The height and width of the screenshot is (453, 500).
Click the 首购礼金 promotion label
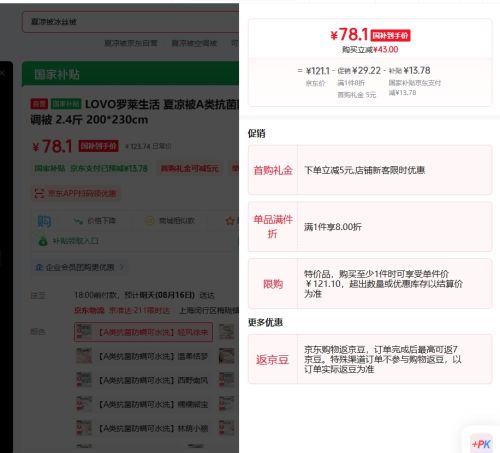point(273,170)
